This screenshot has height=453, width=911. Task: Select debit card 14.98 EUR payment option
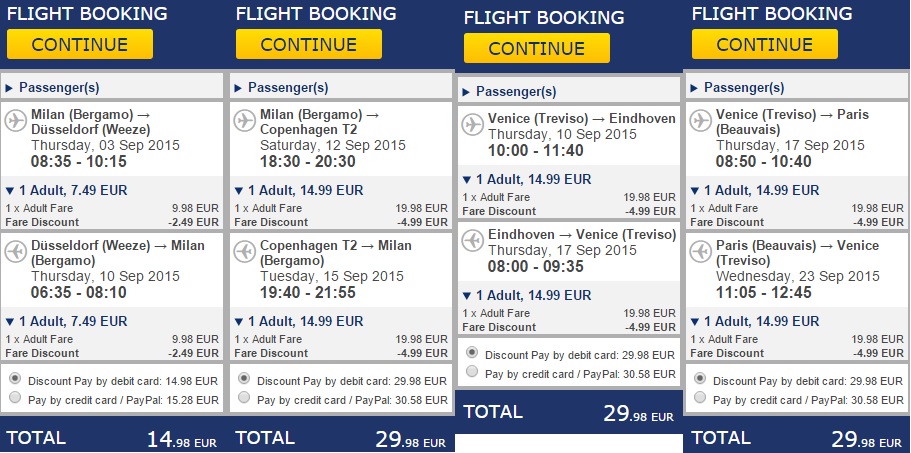[15, 380]
